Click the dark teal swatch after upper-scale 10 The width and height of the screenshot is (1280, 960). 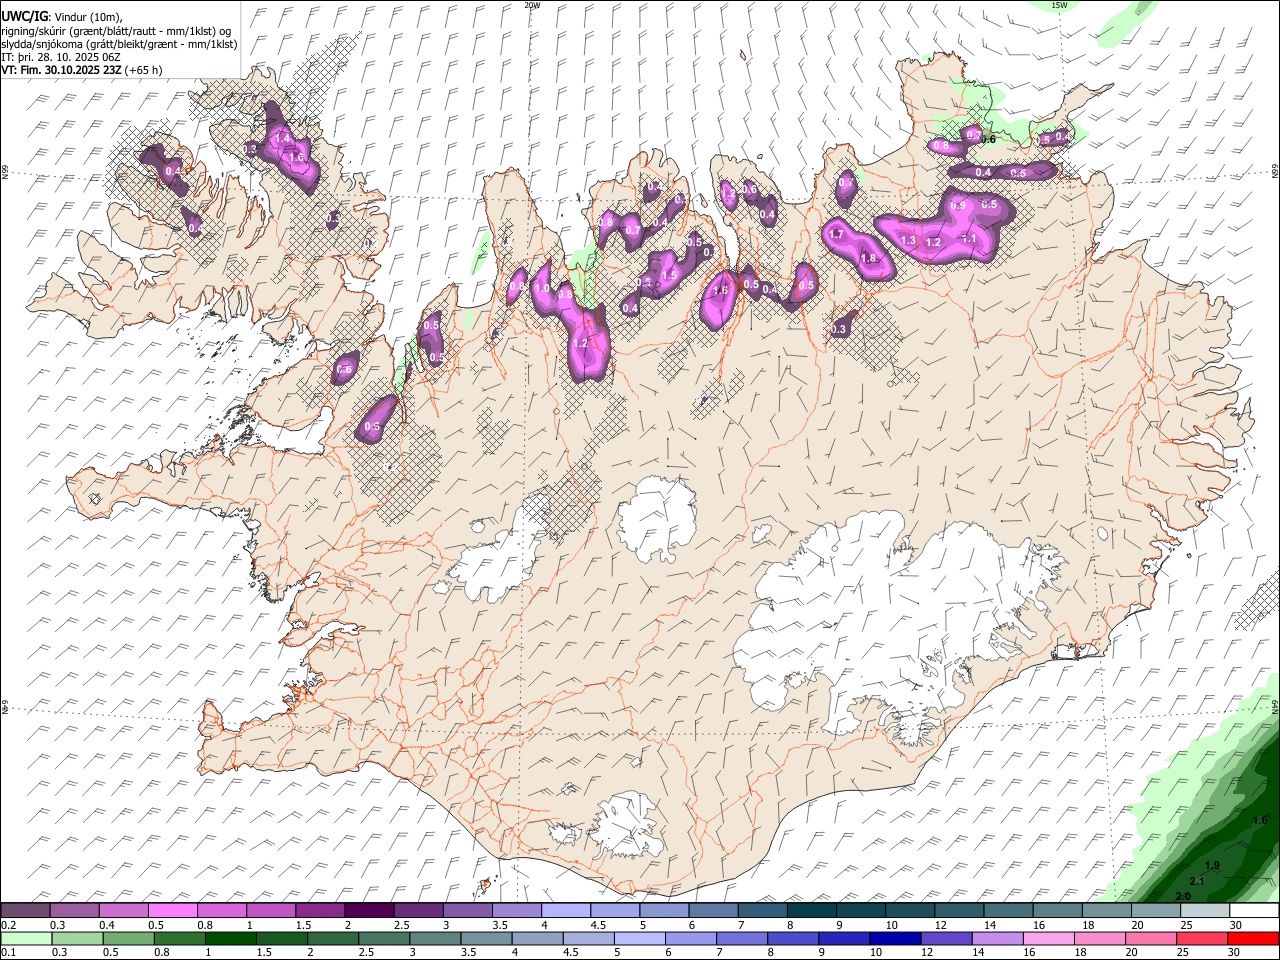click(x=910, y=911)
